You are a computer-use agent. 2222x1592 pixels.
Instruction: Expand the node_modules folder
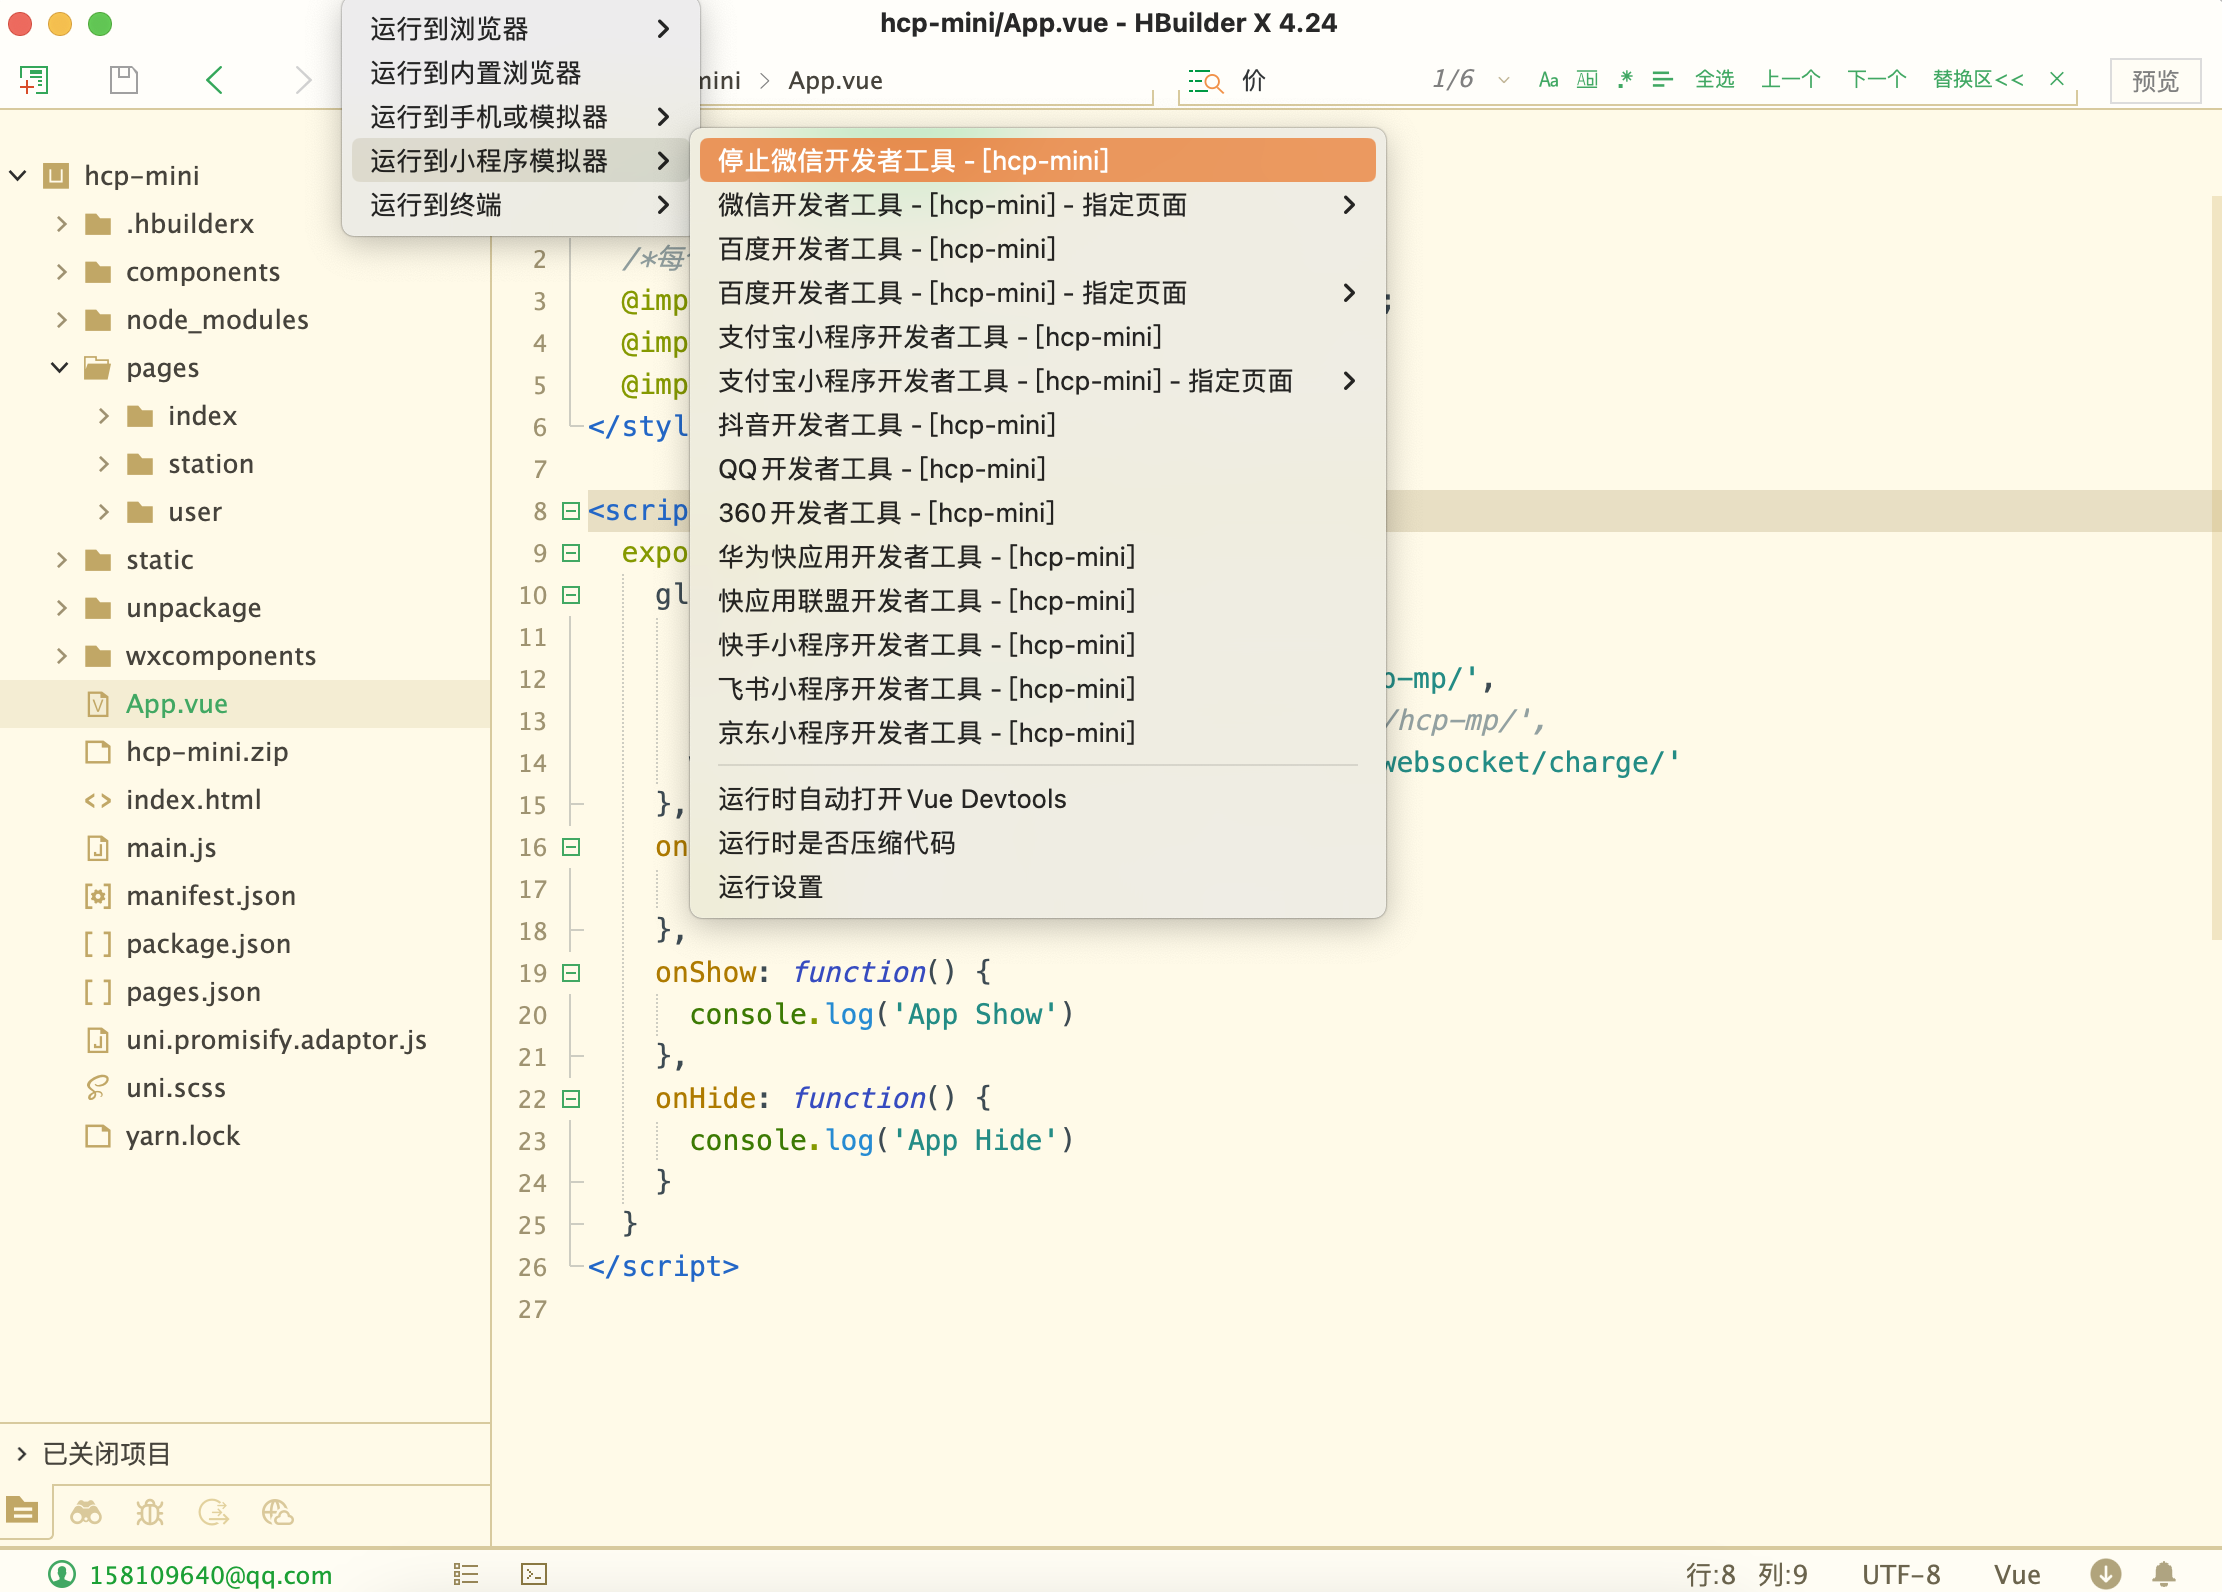click(x=61, y=320)
